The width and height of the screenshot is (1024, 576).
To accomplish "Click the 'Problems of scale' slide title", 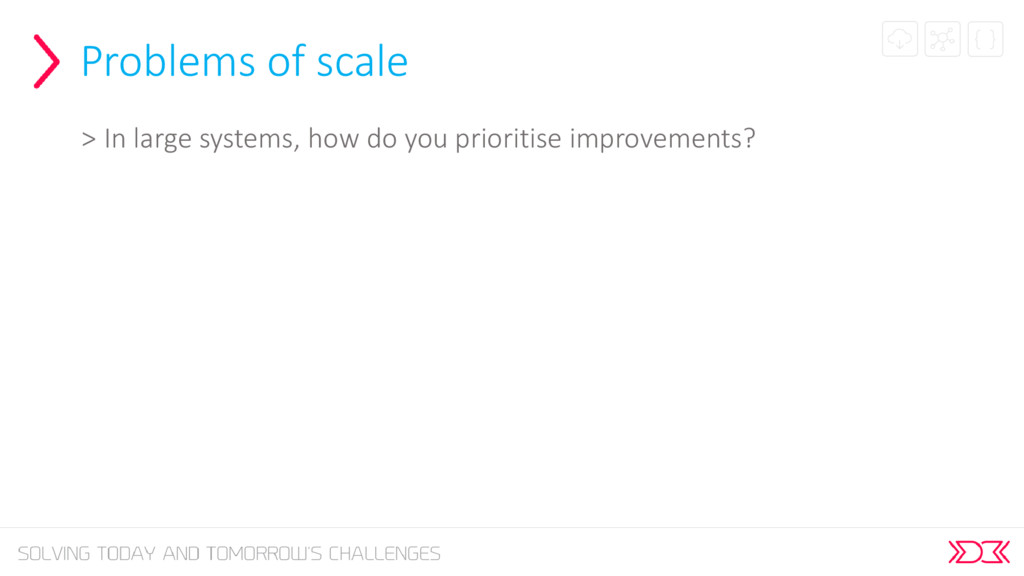I will (x=245, y=62).
